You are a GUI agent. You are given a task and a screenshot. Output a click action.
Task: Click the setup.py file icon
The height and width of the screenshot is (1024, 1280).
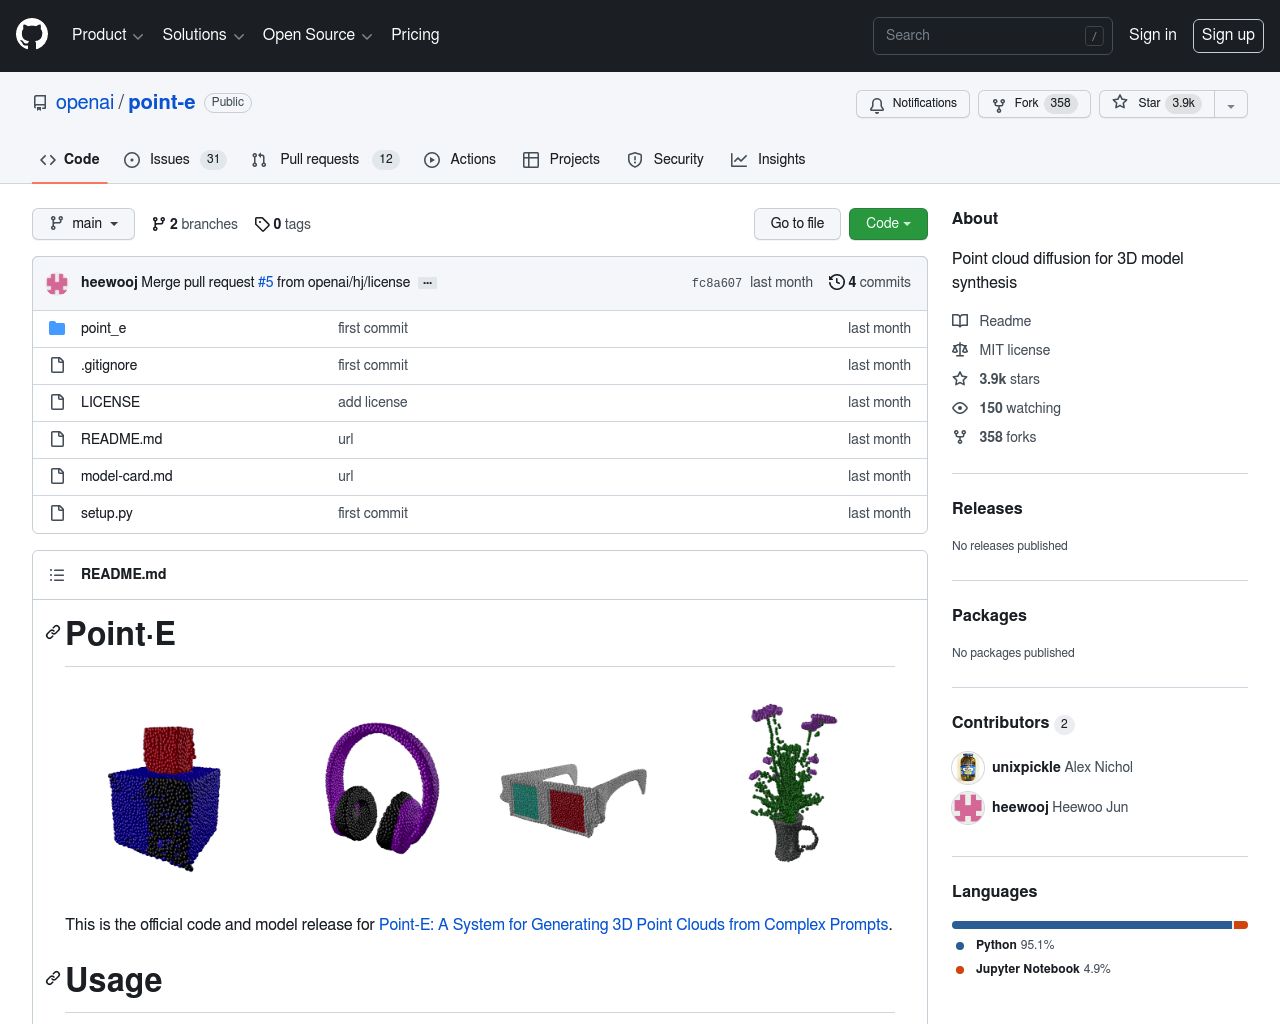(57, 513)
